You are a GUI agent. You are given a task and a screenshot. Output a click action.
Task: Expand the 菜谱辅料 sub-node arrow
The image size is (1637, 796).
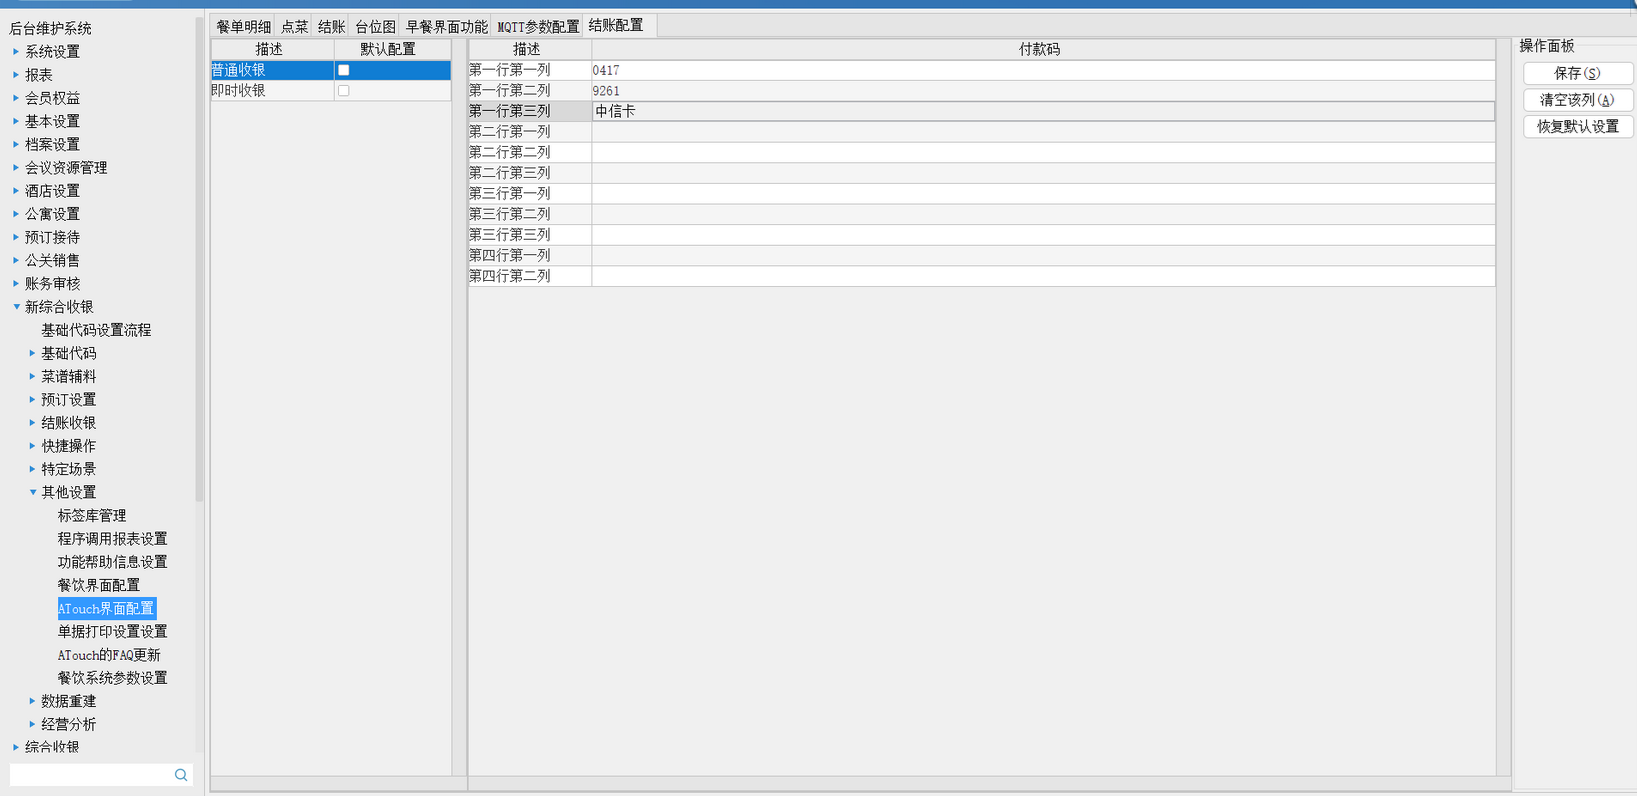pyautogui.click(x=33, y=376)
